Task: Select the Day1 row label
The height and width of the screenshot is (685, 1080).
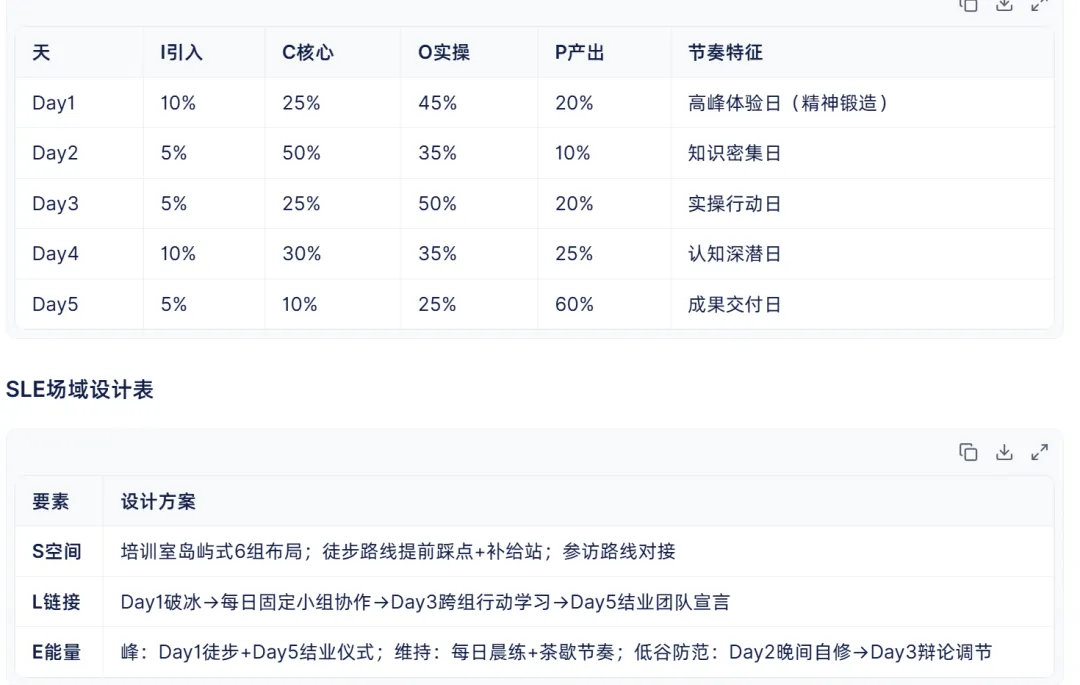Action: click(54, 103)
